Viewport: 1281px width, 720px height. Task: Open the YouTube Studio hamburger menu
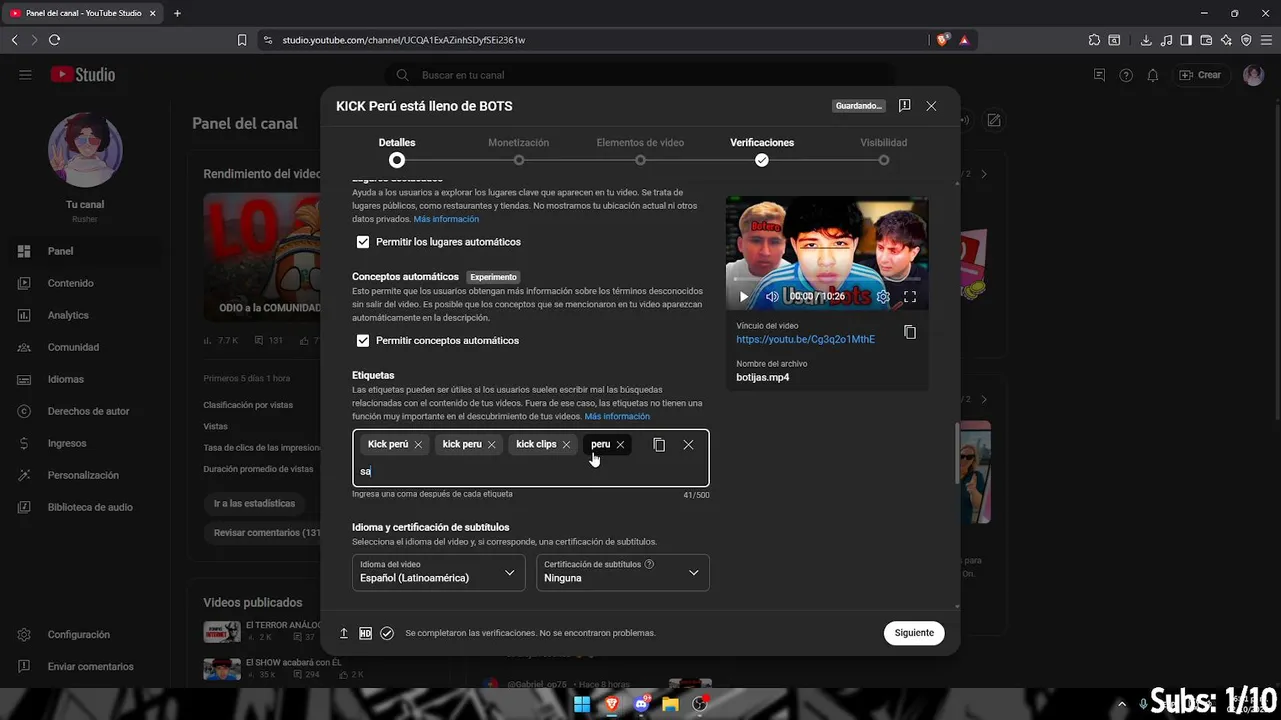(x=25, y=75)
